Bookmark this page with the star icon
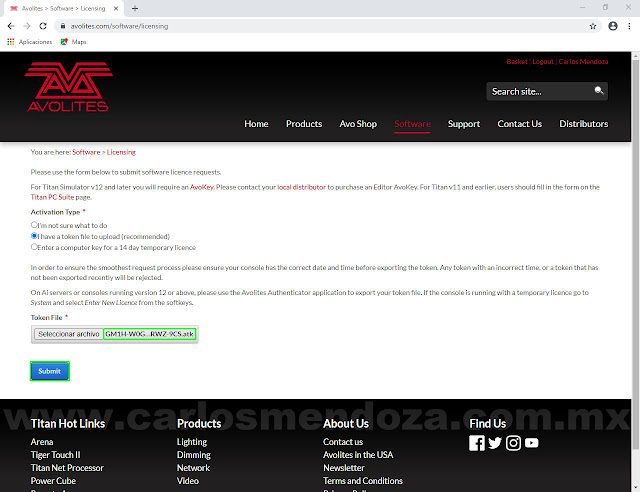This screenshot has height=492, width=640. [x=593, y=26]
